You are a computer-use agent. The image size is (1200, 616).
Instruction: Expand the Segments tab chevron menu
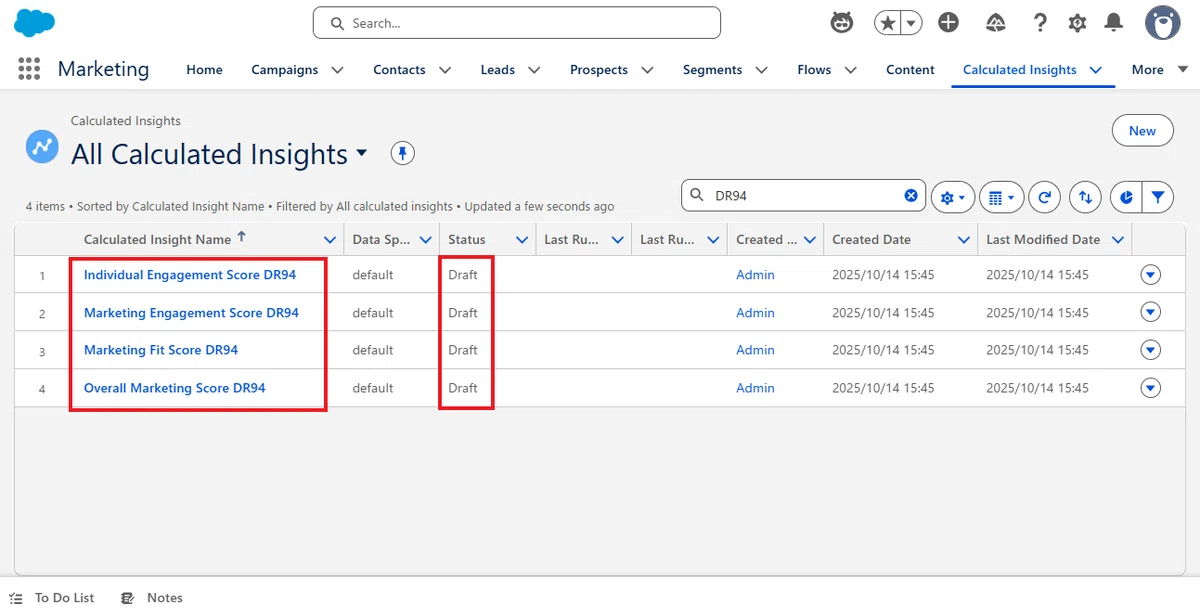(762, 70)
